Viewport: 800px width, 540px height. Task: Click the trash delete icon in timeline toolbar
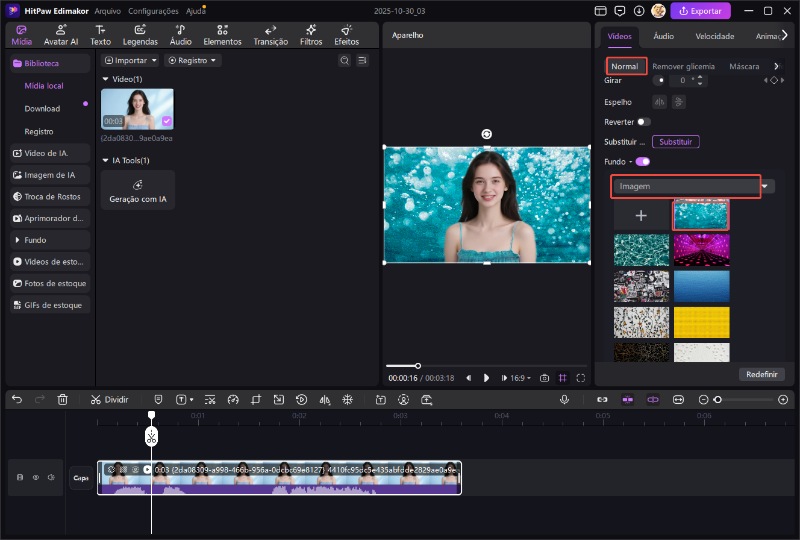[62, 400]
